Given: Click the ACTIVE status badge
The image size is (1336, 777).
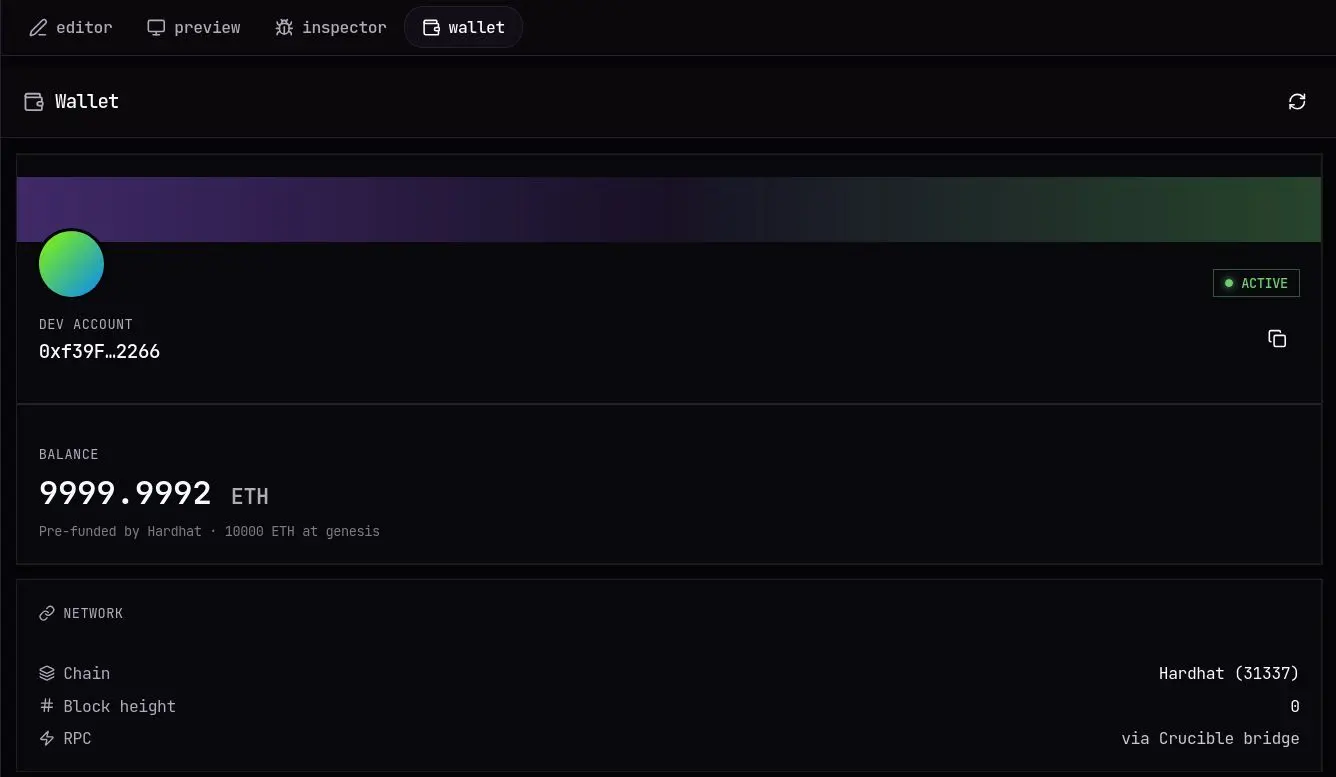Looking at the screenshot, I should (1257, 283).
